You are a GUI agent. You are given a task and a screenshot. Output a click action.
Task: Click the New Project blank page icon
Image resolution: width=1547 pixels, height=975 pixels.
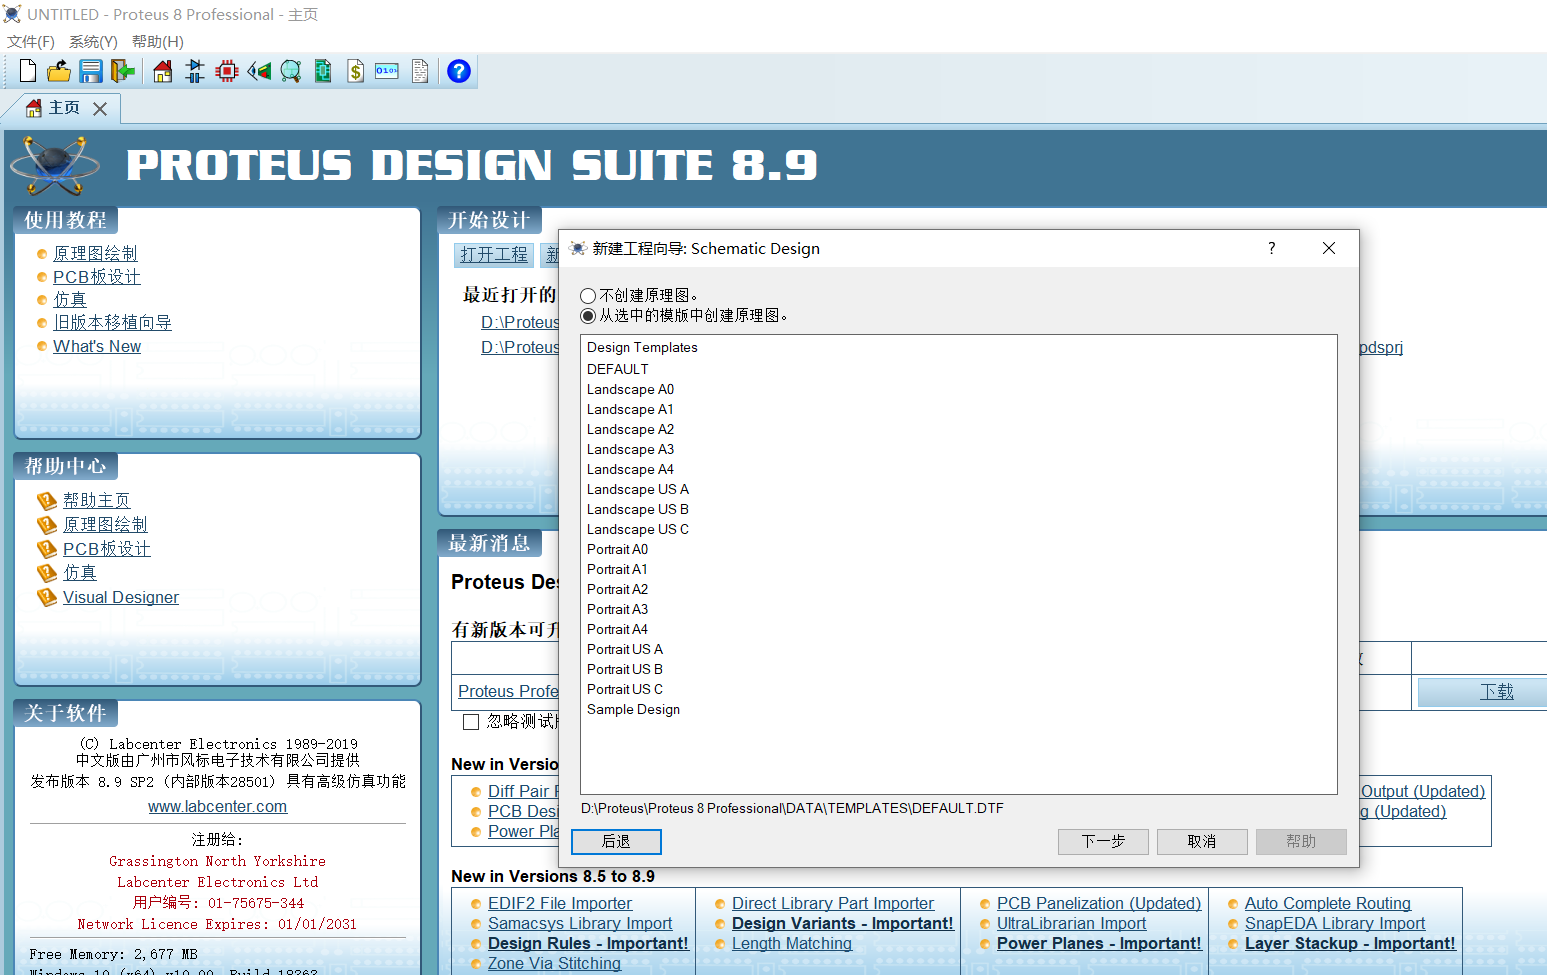28,71
